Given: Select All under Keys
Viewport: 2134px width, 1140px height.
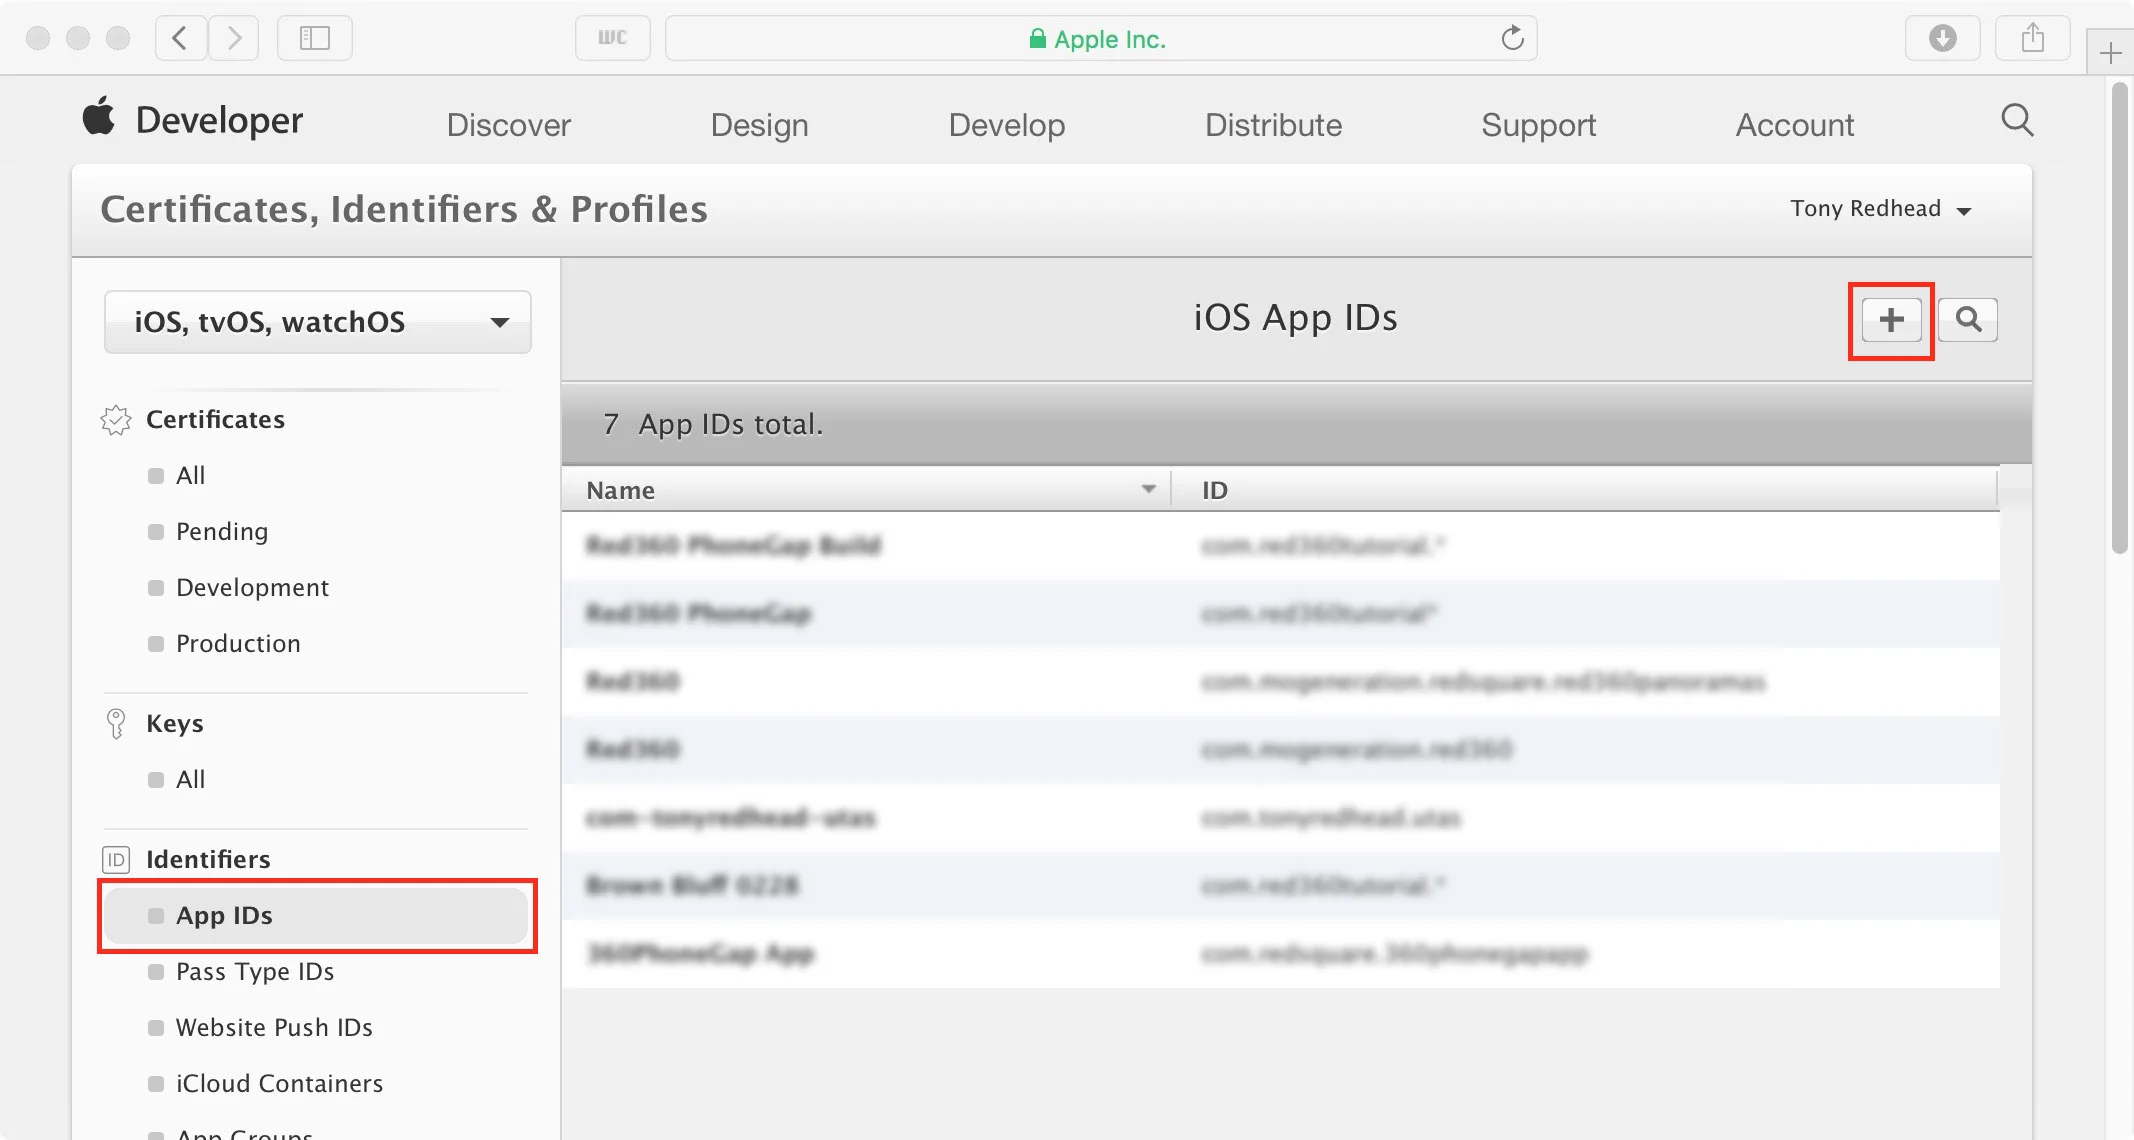Looking at the screenshot, I should (190, 780).
